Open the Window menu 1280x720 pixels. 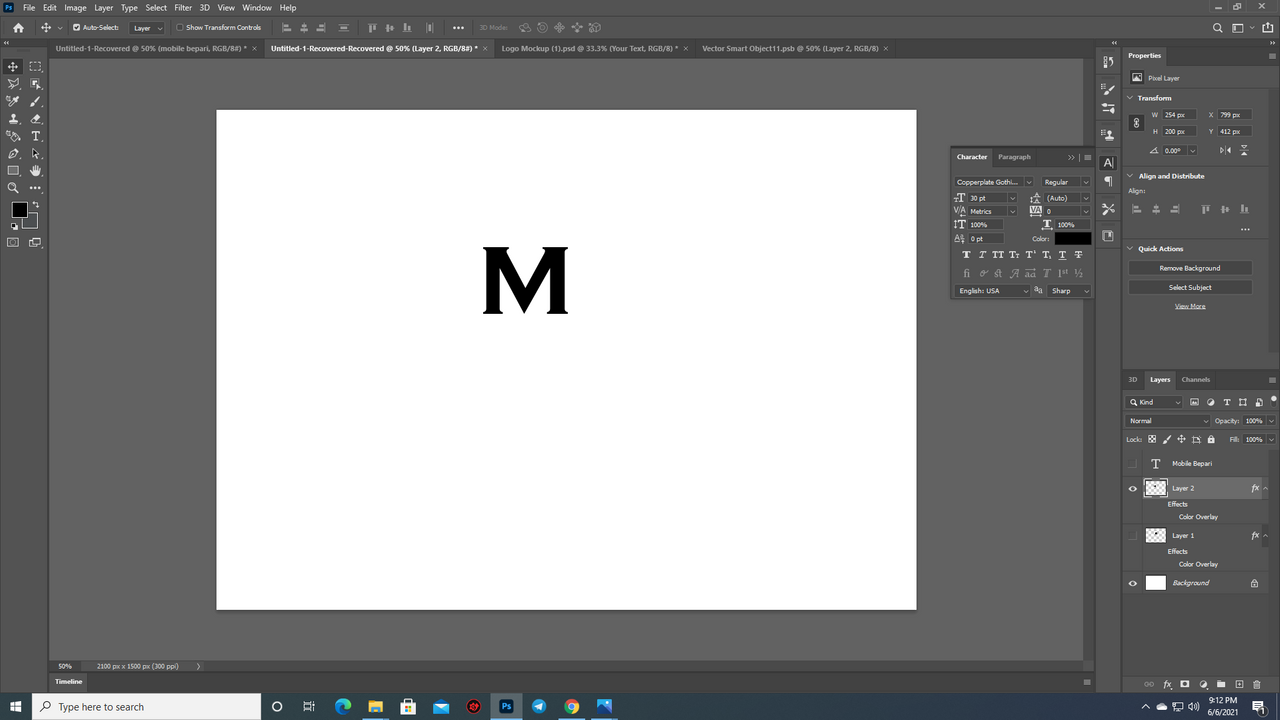pos(257,7)
